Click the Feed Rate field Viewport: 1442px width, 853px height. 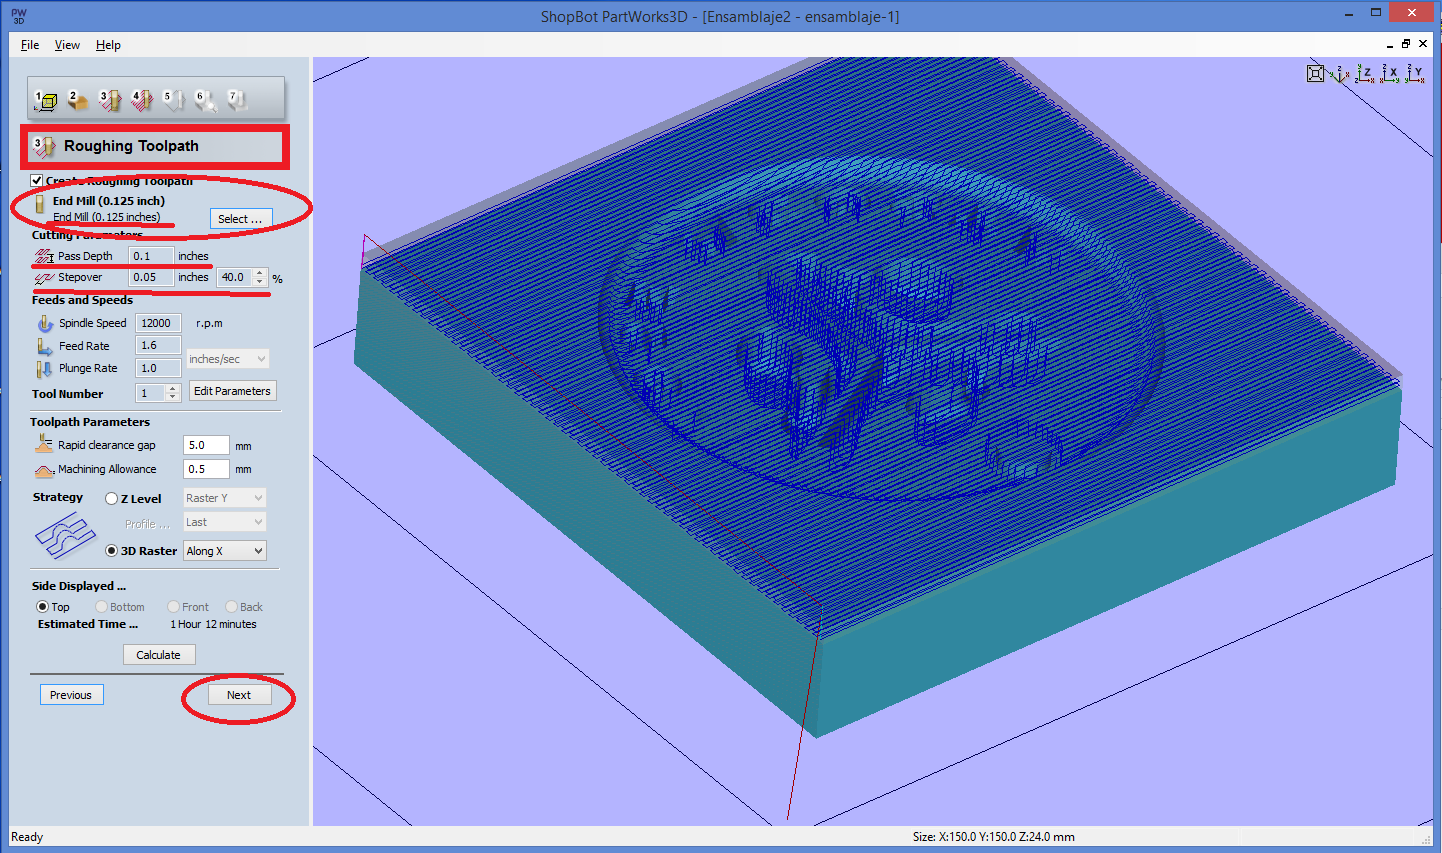tap(158, 346)
